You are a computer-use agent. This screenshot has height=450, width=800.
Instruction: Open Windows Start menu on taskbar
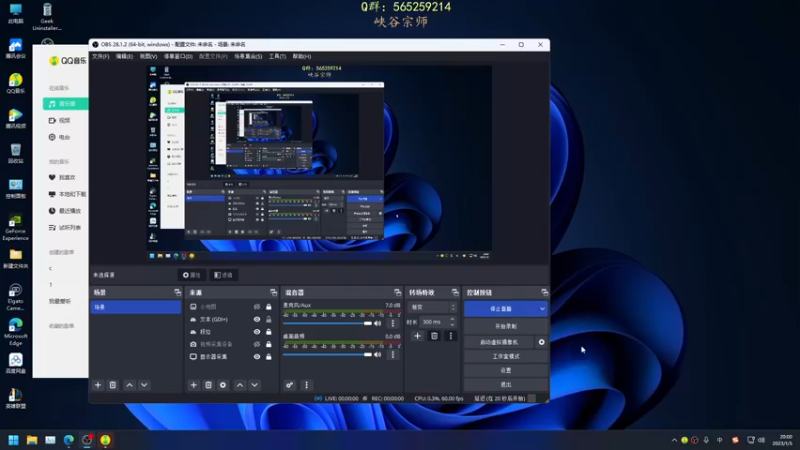coord(13,440)
